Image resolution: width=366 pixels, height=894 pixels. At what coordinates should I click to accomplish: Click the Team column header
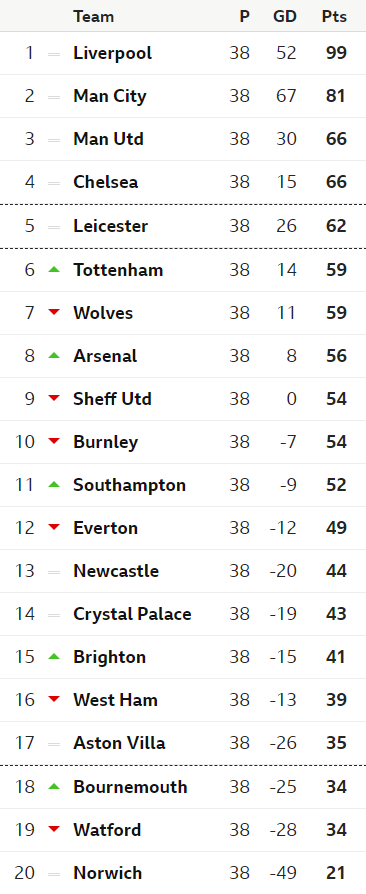click(x=93, y=17)
